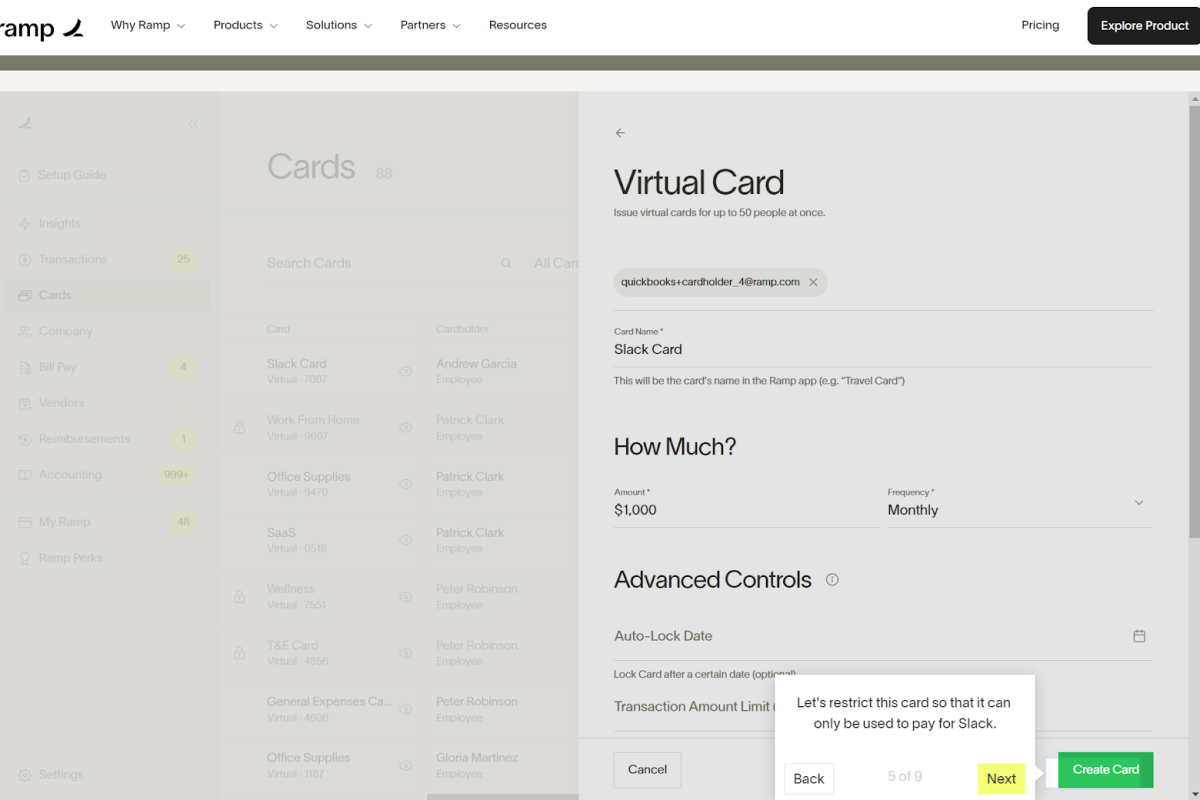The image size is (1200, 800).
Task: Click the Ramp Perks lightbulb icon
Action: click(25, 558)
